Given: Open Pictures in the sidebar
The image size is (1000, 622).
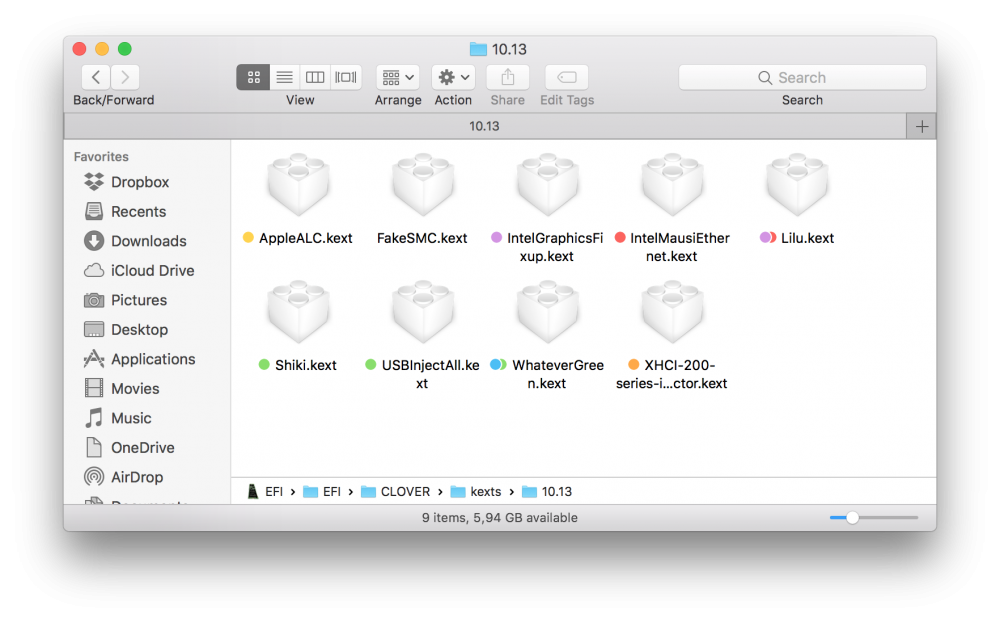Looking at the screenshot, I should tap(126, 300).
